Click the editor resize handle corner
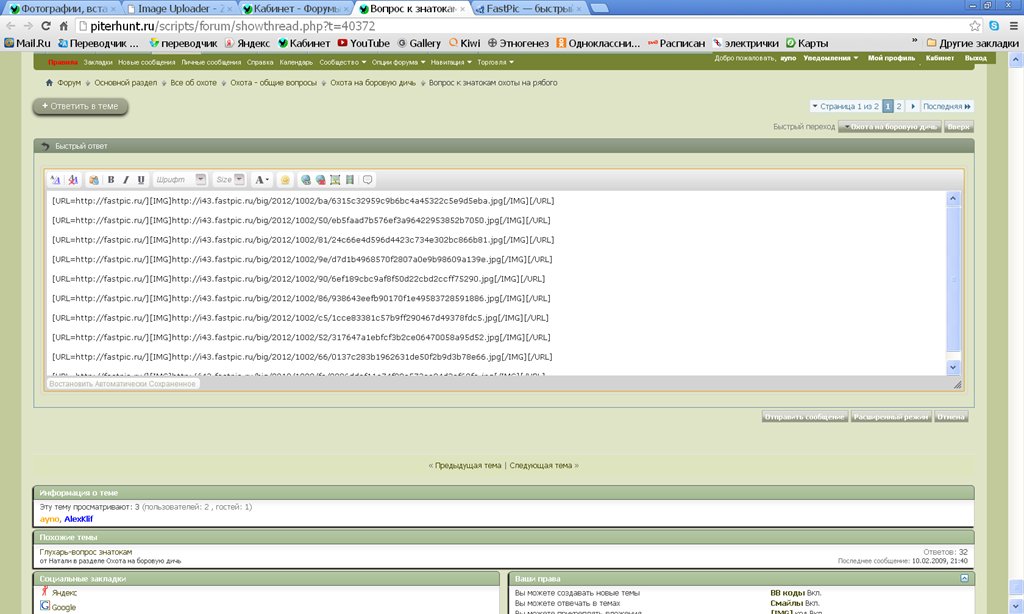Screen dimensions: 1024x614 (x=957, y=385)
